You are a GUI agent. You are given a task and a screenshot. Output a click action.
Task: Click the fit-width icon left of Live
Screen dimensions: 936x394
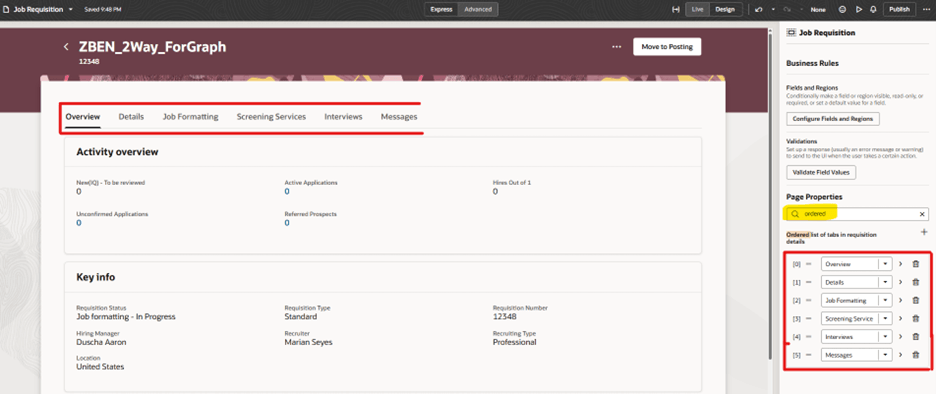point(676,10)
